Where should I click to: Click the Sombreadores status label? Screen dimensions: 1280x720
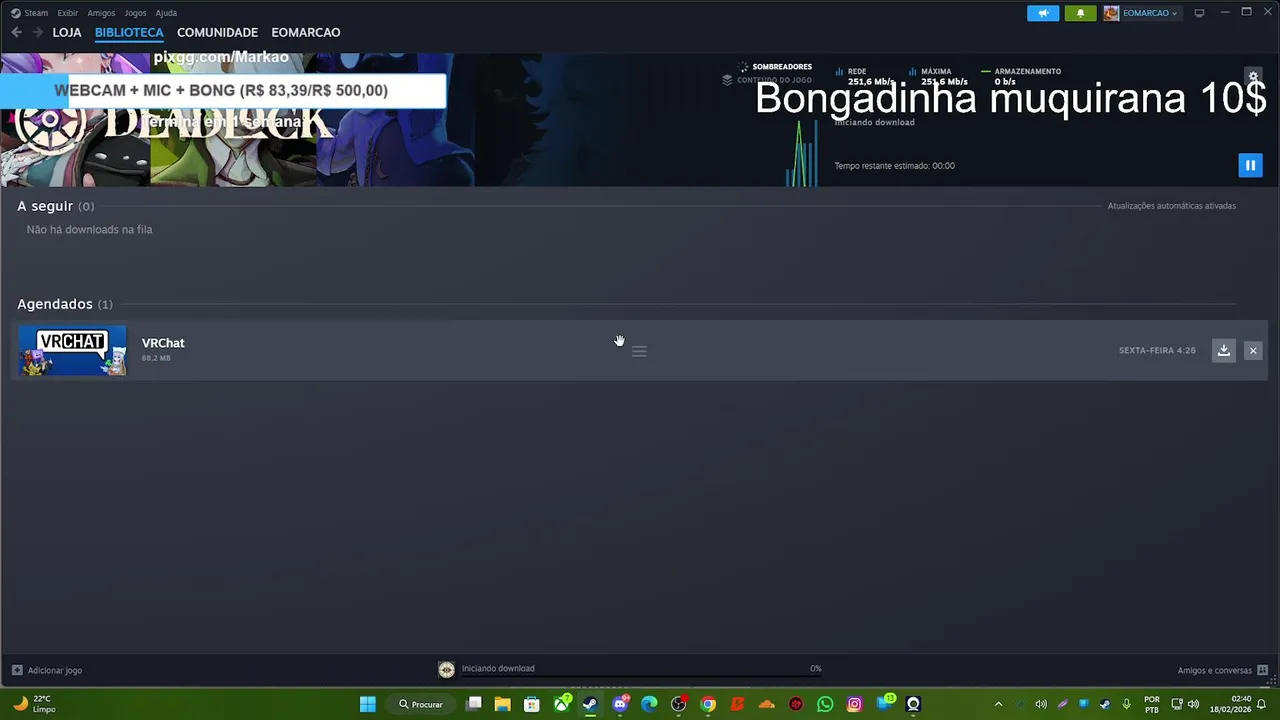click(x=782, y=67)
